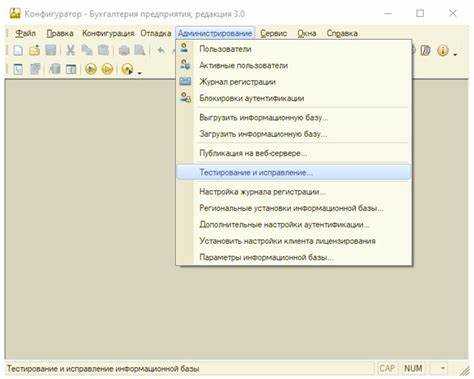Click the Copy toolbar icon
The width and height of the screenshot is (474, 379).
tap(87, 50)
